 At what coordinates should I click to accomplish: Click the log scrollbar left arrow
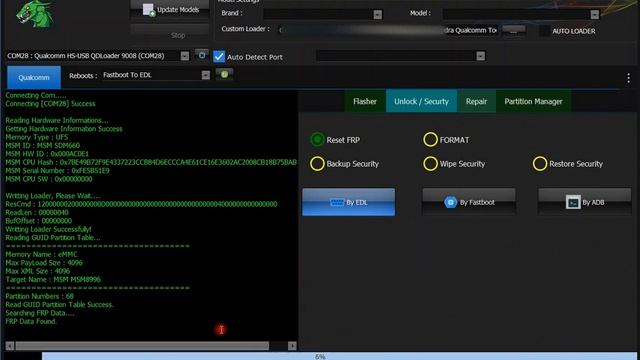point(10,346)
